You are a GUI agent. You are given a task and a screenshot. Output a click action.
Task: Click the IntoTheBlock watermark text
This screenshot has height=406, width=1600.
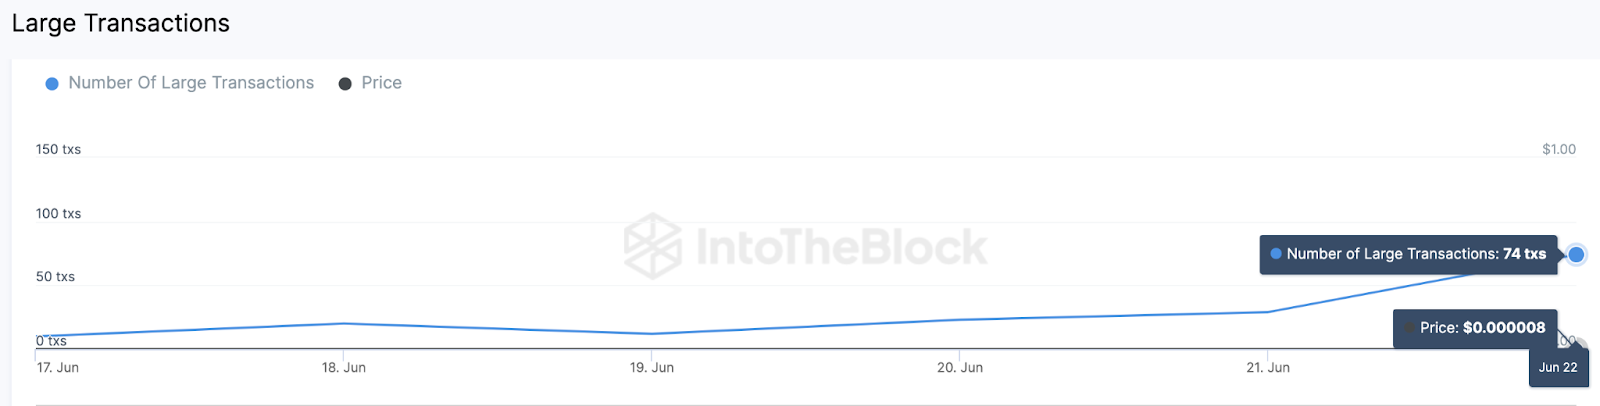point(841,247)
